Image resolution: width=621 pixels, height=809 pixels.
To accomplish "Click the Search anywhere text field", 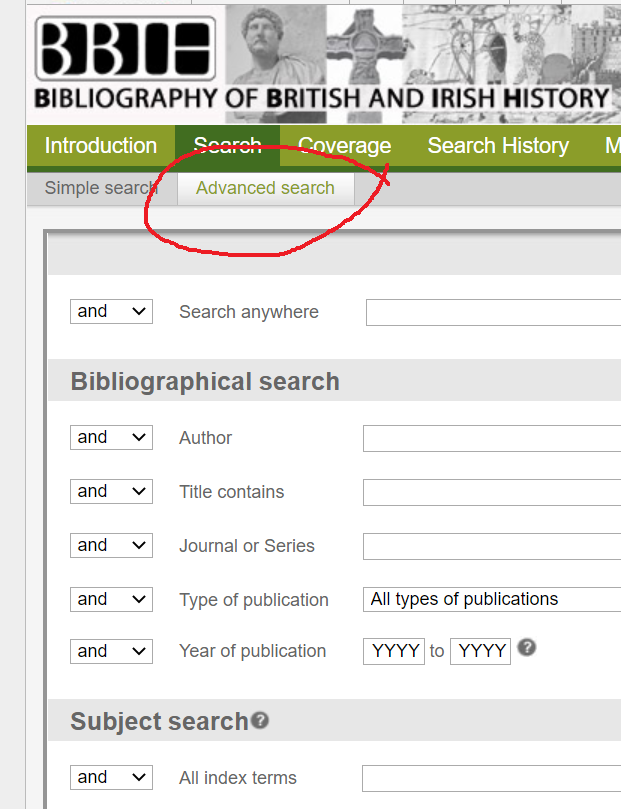I will (x=493, y=313).
